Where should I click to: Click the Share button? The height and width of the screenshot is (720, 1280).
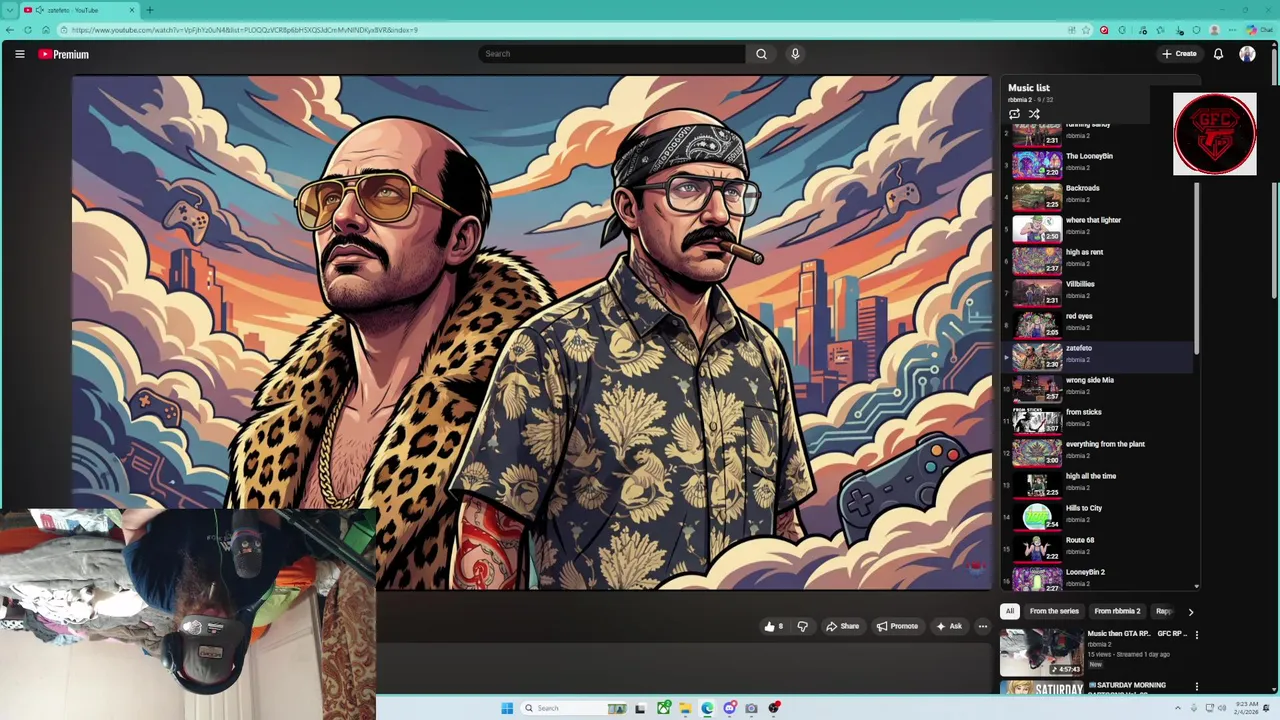pos(842,627)
